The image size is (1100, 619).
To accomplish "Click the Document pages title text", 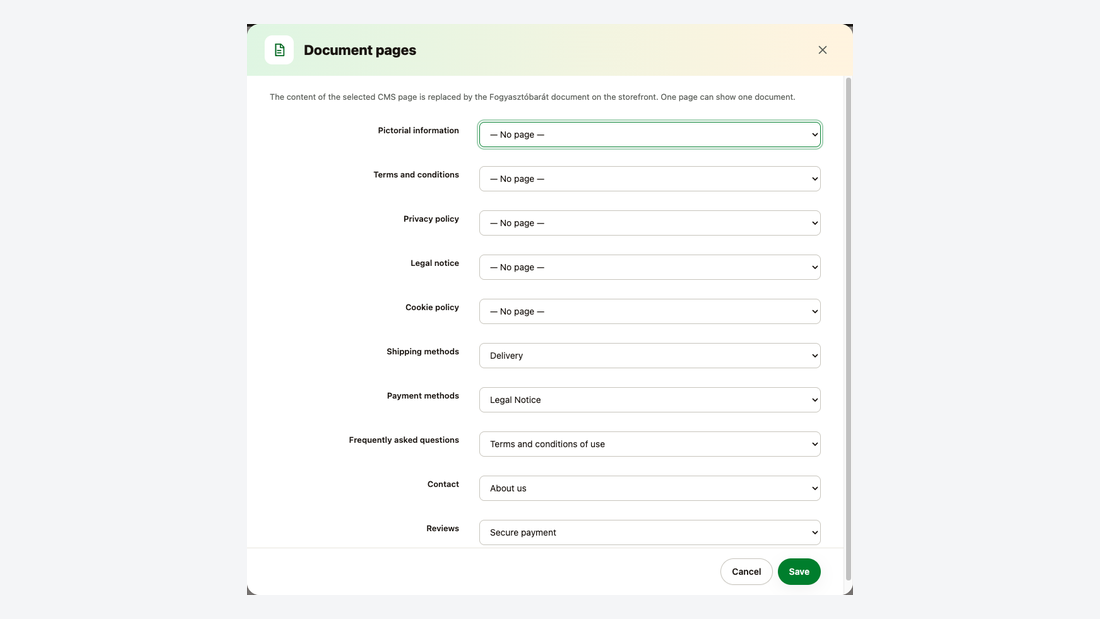I will [360, 51].
